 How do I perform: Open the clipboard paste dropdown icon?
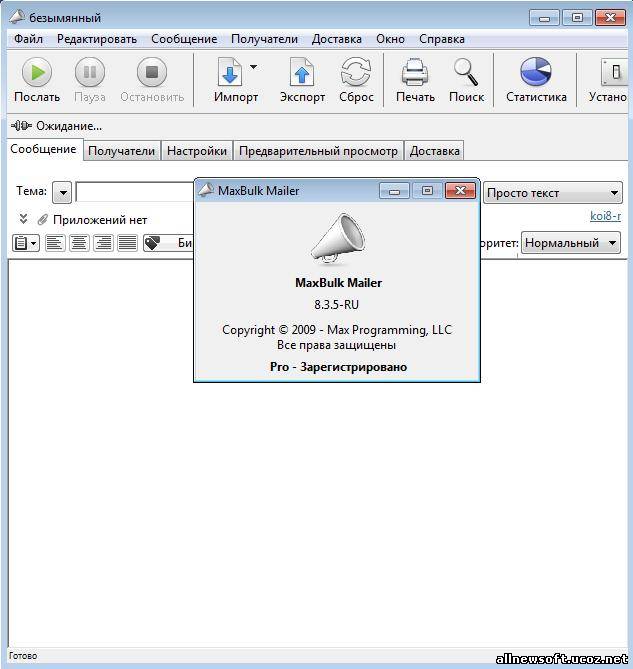click(26, 243)
